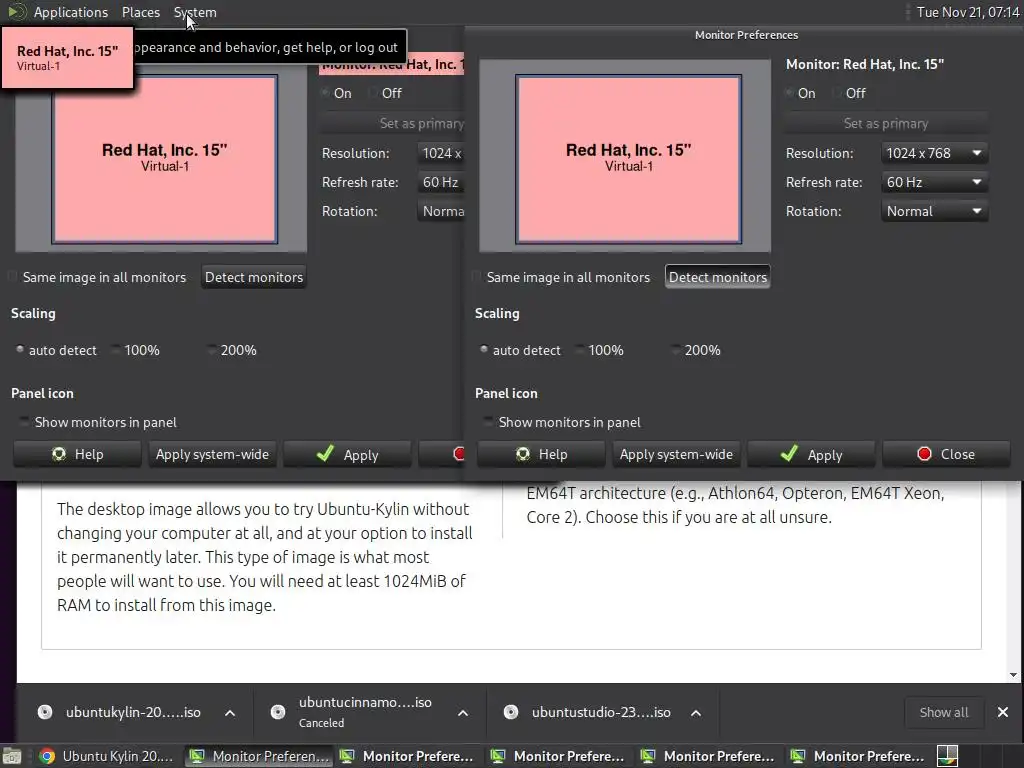Dismiss the downloads bar with the X
Viewport: 1024px width, 768px height.
(1002, 712)
